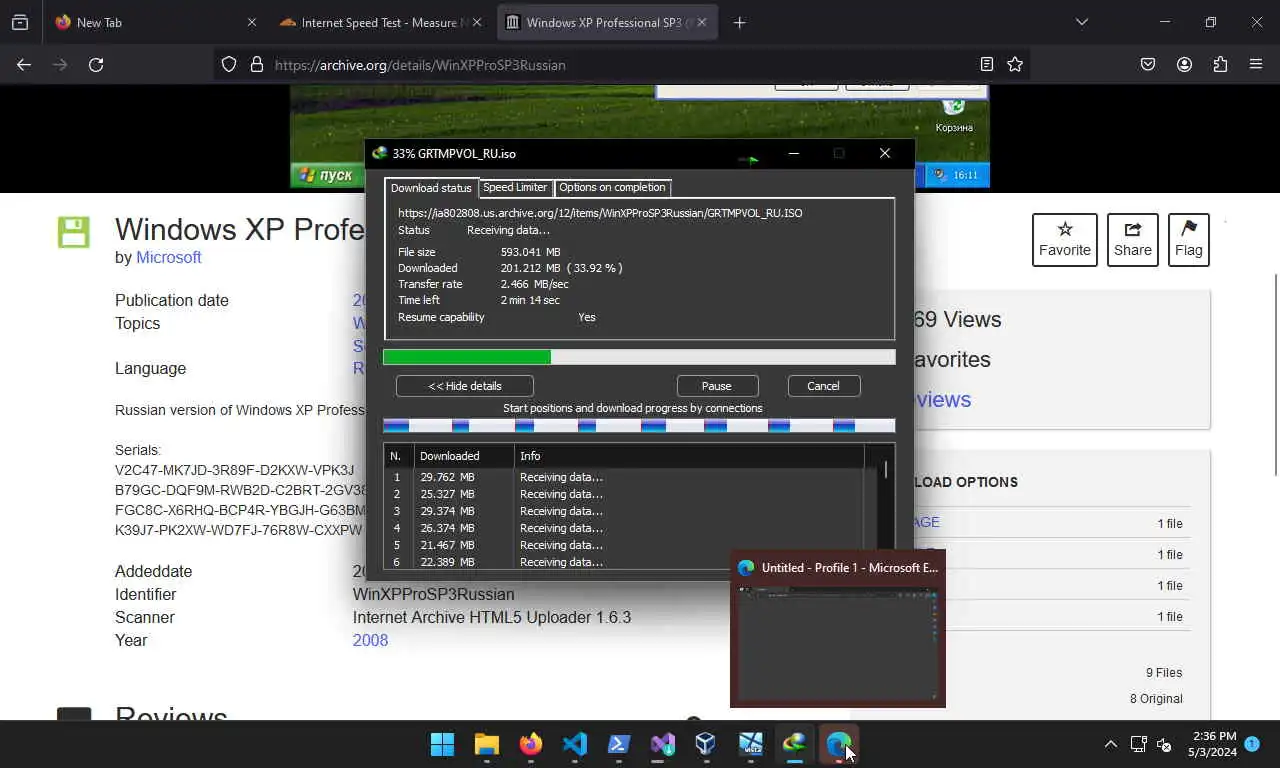Open Visual Studio Installer taskbar icon
The width and height of the screenshot is (1280, 768).
click(663, 744)
